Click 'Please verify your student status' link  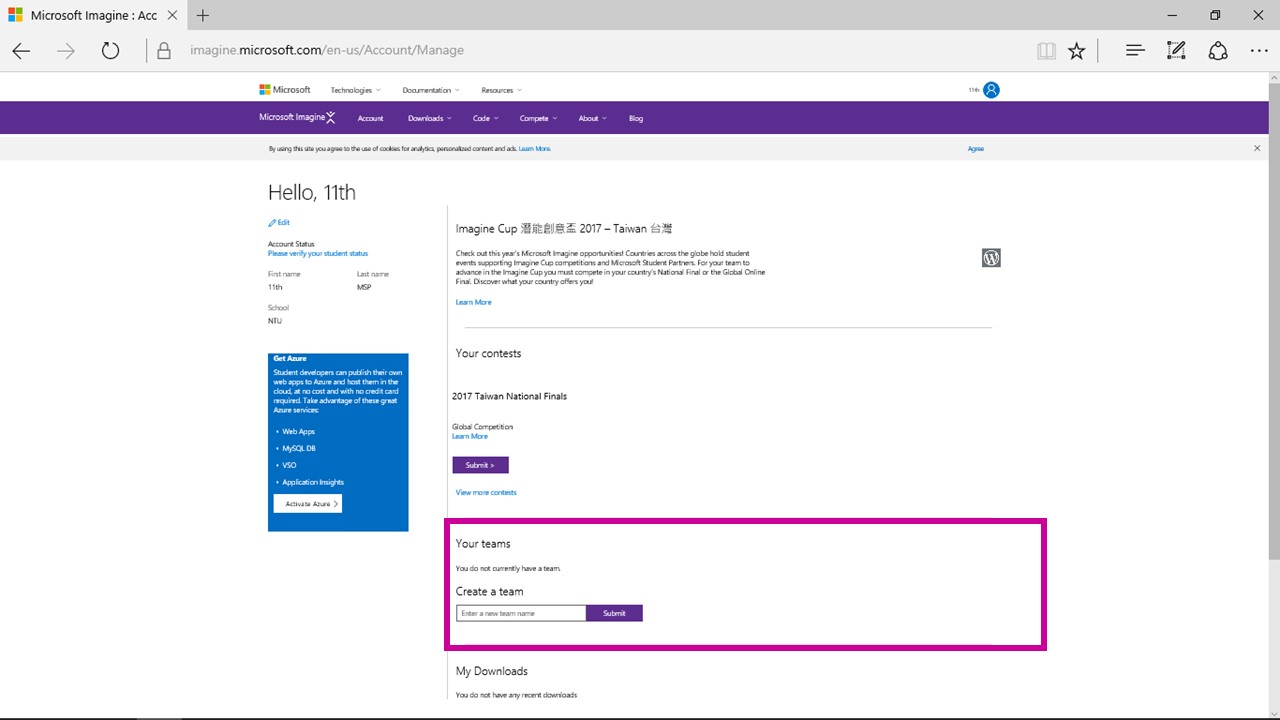[318, 254]
